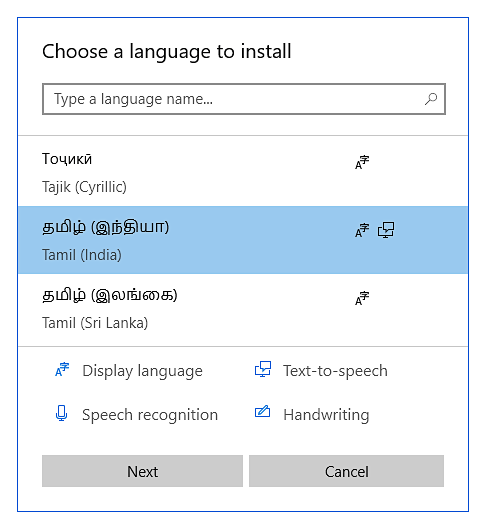Click display language icon for Tamil (Sri Lanka)

(362, 298)
